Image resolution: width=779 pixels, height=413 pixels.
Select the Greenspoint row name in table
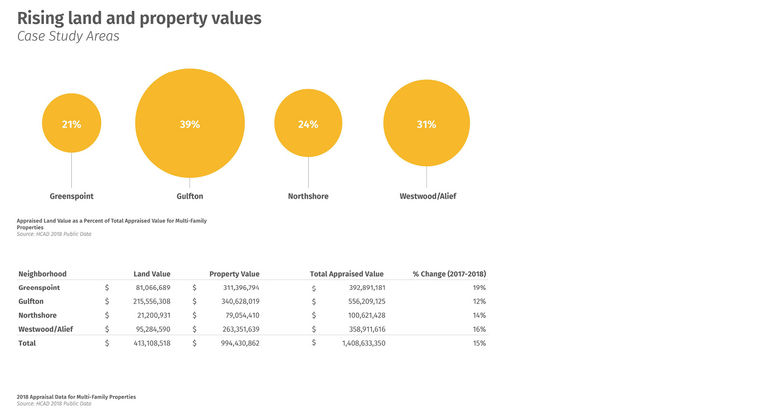(x=37, y=287)
